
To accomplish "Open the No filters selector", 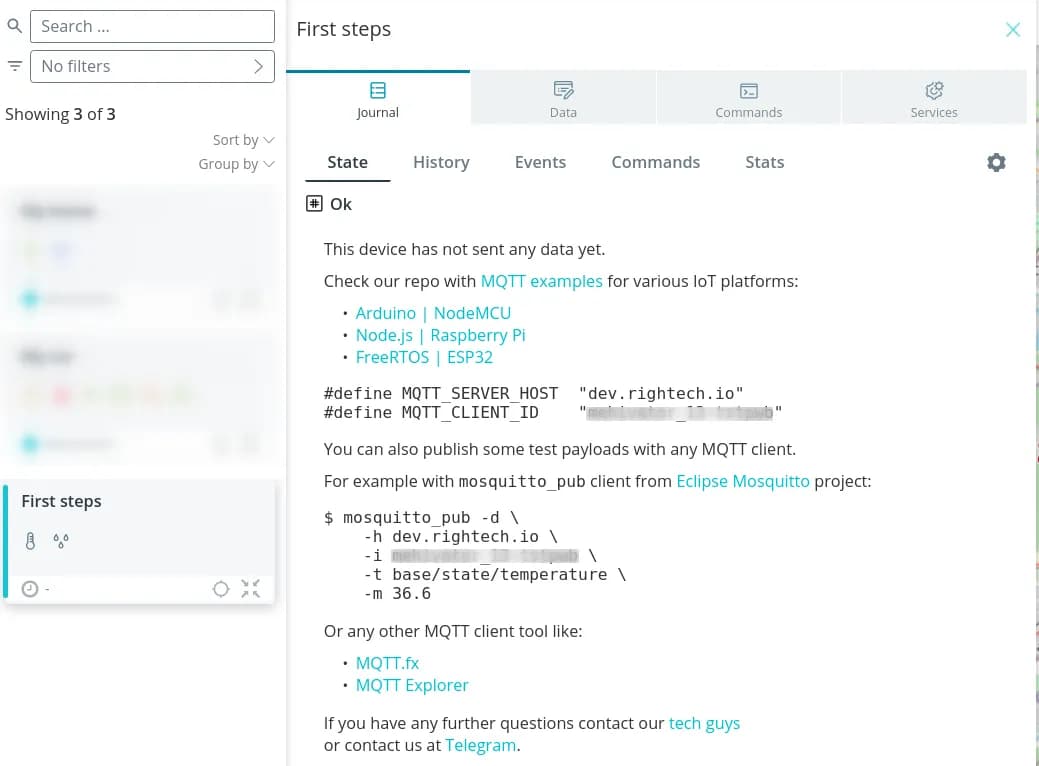I will point(152,66).
